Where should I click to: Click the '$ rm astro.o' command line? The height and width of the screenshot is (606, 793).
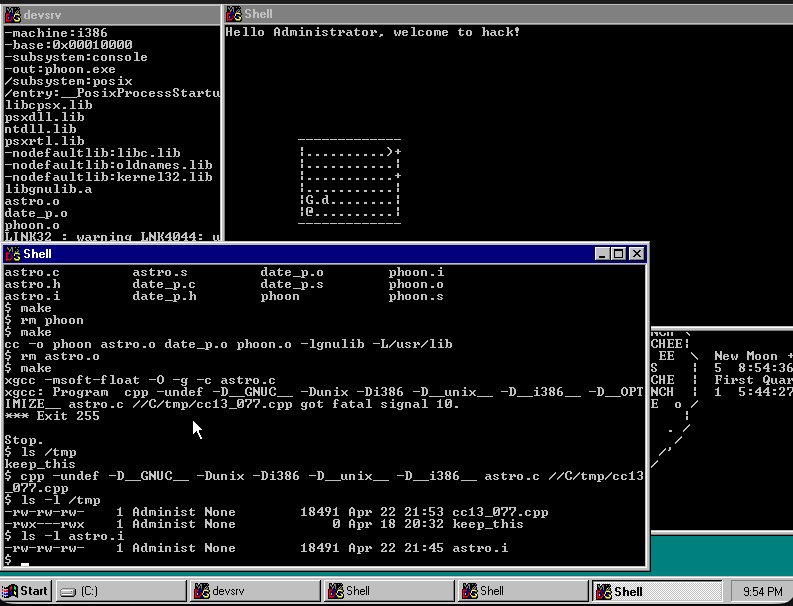click(x=52, y=356)
